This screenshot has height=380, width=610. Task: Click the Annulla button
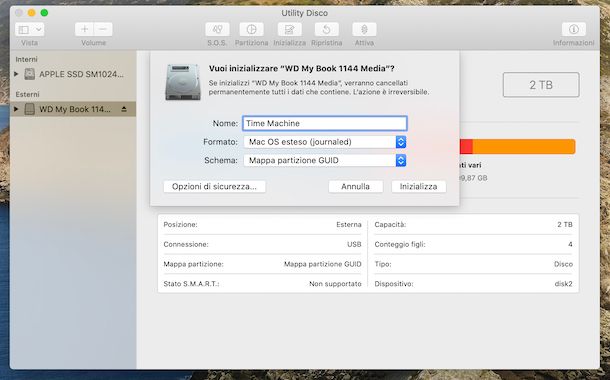[x=356, y=187]
